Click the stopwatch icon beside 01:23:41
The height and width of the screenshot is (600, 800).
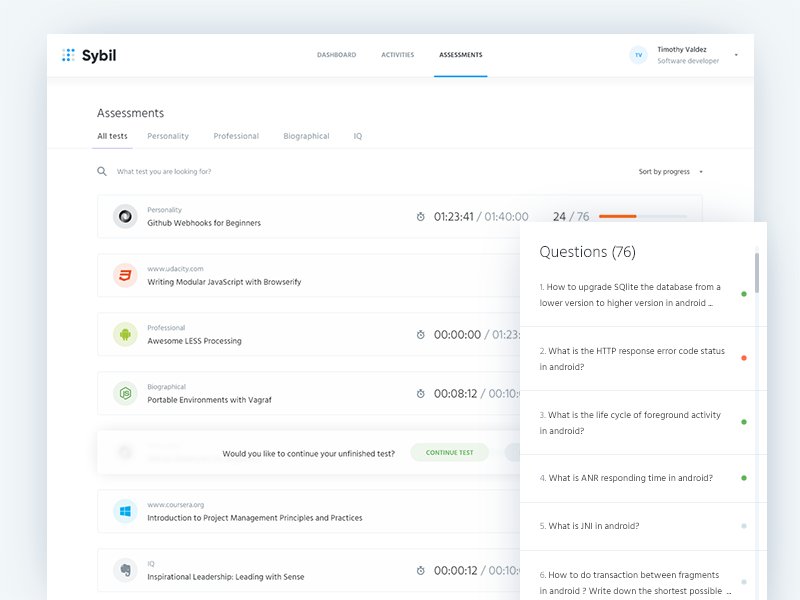click(x=421, y=215)
